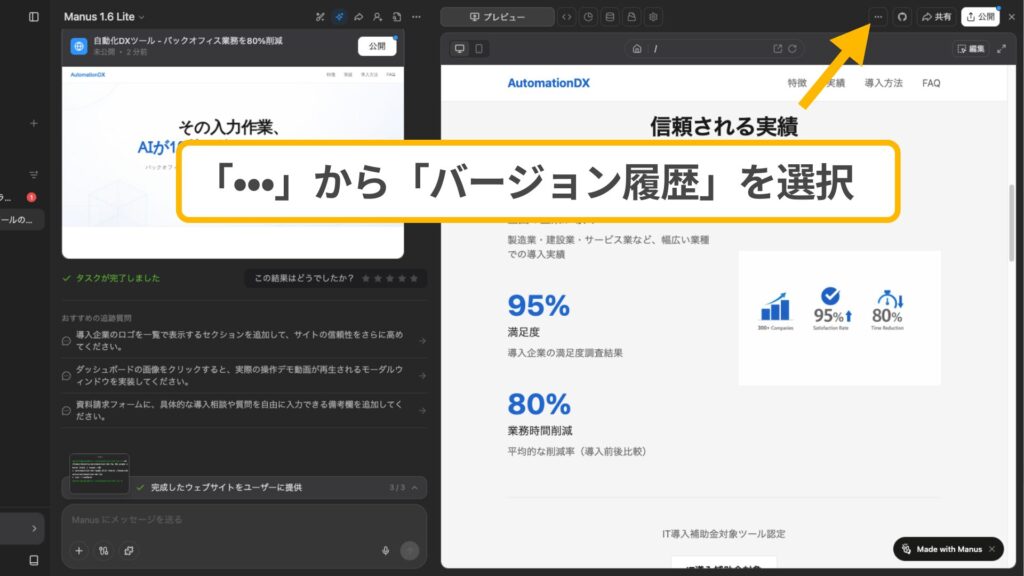1024x576 pixels.
Task: Click the blue globe icon on the site card
Action: coord(79,46)
